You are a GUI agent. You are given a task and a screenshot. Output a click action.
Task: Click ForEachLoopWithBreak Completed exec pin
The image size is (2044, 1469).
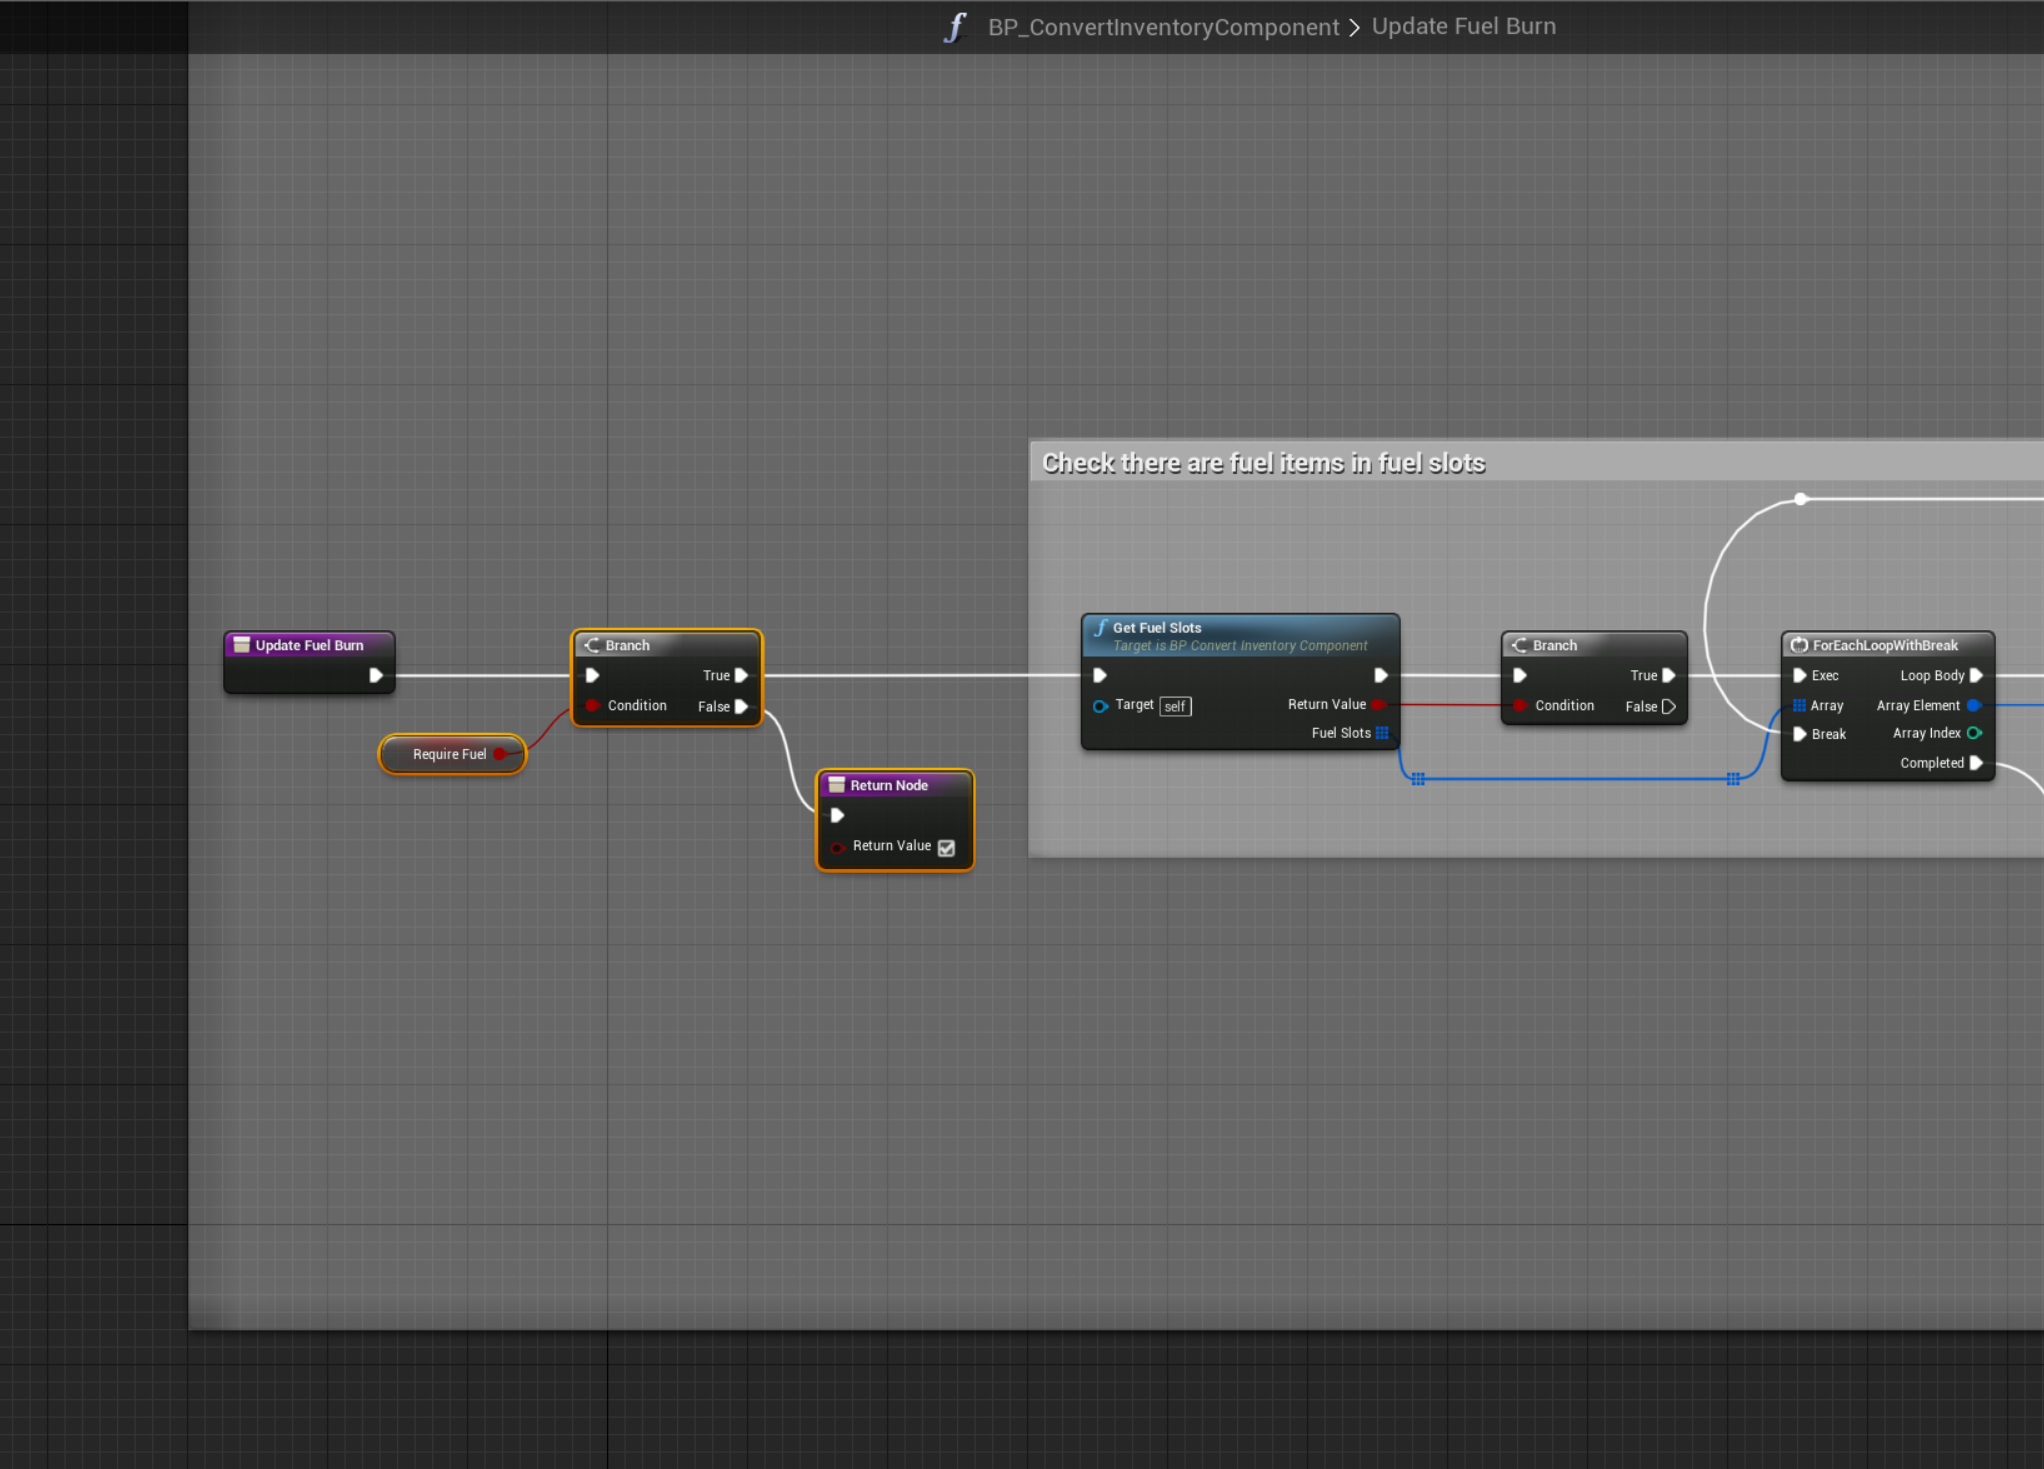click(x=1976, y=763)
